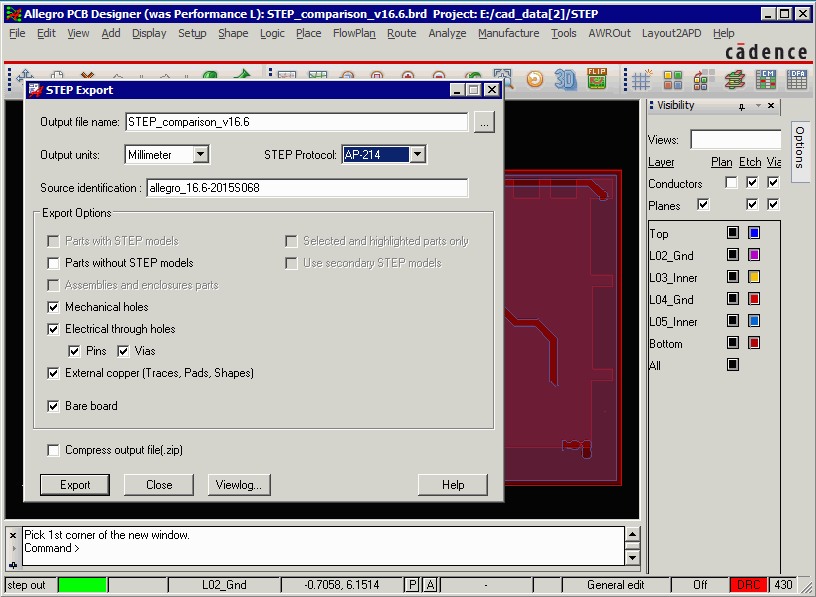Image resolution: width=816 pixels, height=597 pixels.
Task: Open the Setup menu
Action: coord(192,33)
